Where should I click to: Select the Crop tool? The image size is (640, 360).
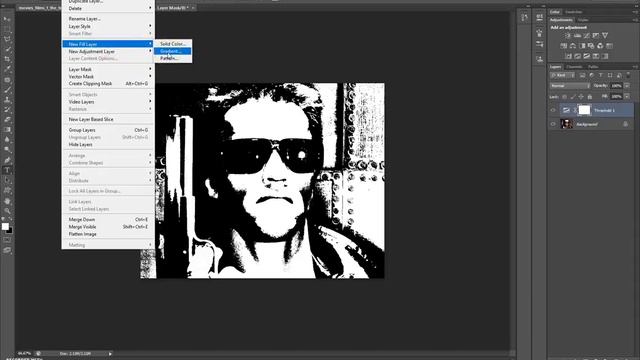tap(7, 59)
